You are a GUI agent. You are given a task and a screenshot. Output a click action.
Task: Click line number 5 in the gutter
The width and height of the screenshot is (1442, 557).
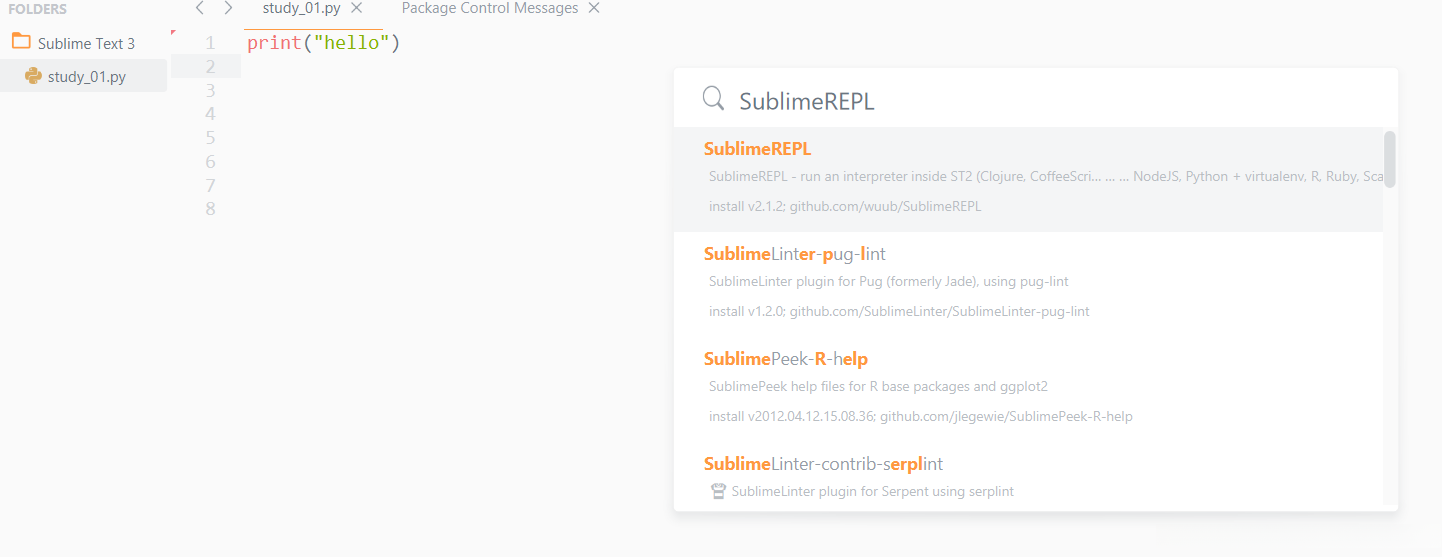[x=210, y=138]
